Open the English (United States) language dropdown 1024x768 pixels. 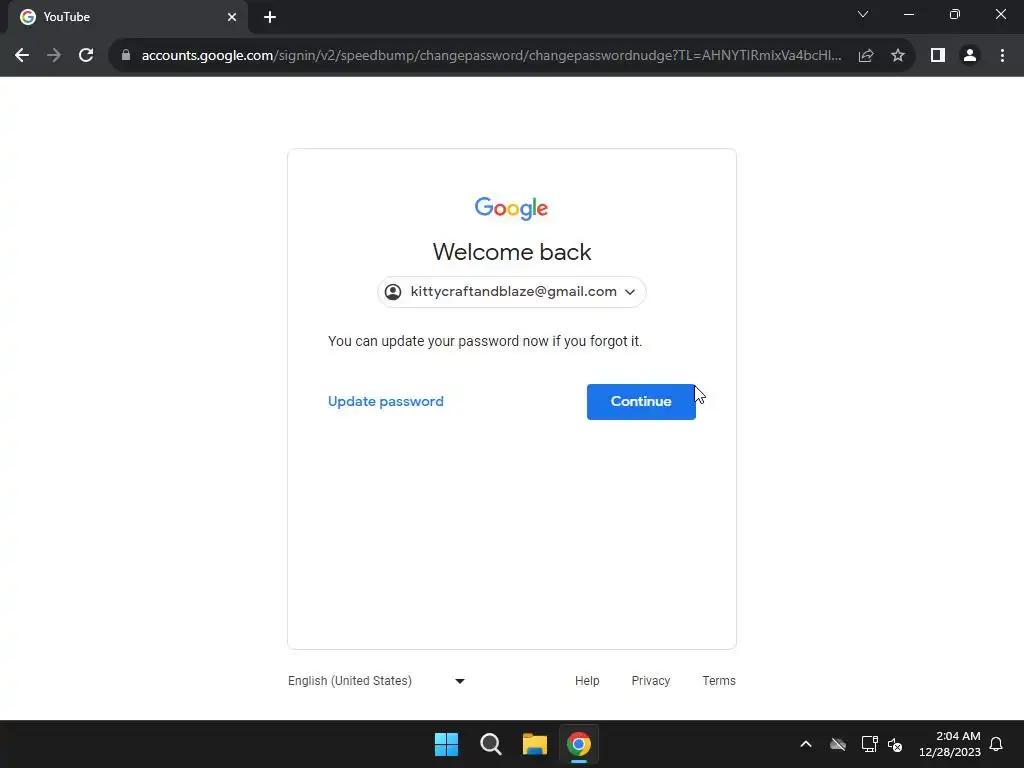point(376,681)
